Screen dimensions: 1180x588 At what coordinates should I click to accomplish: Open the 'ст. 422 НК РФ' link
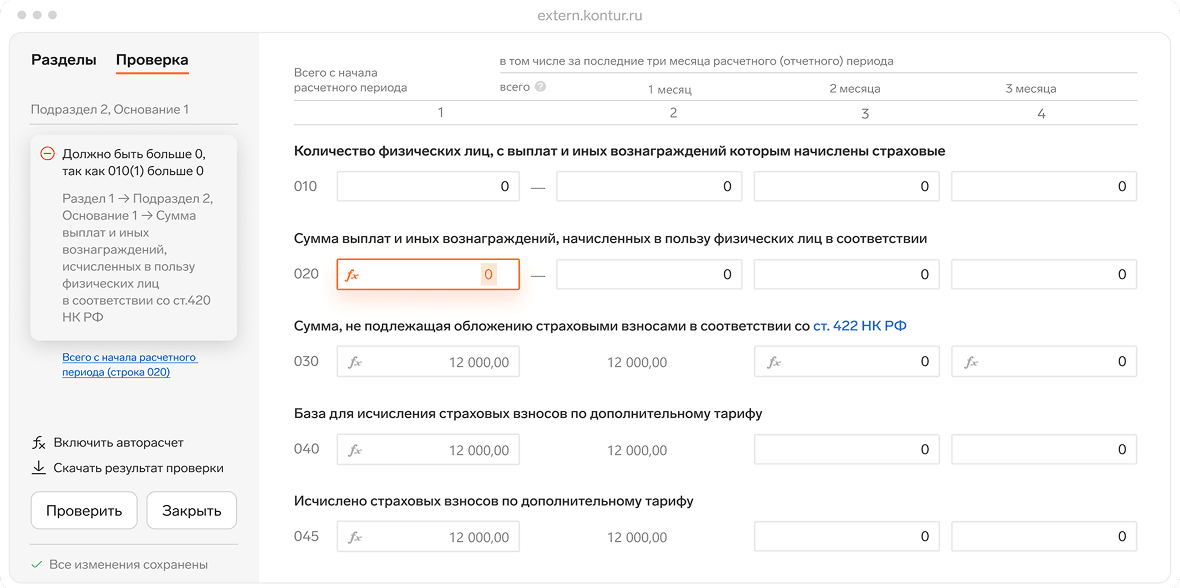coord(859,326)
